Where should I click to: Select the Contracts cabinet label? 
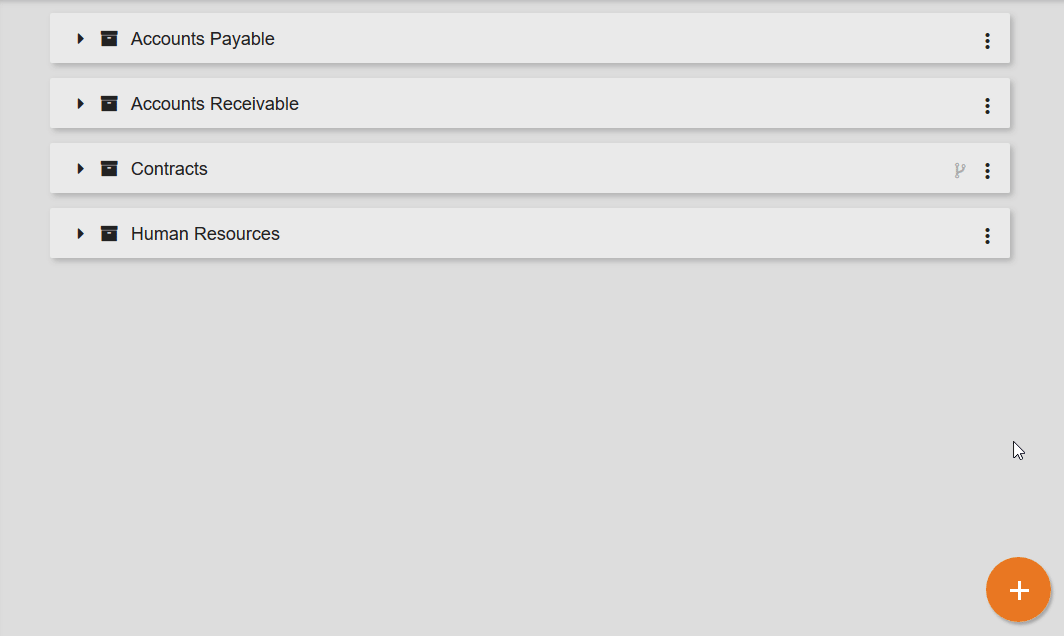[169, 169]
